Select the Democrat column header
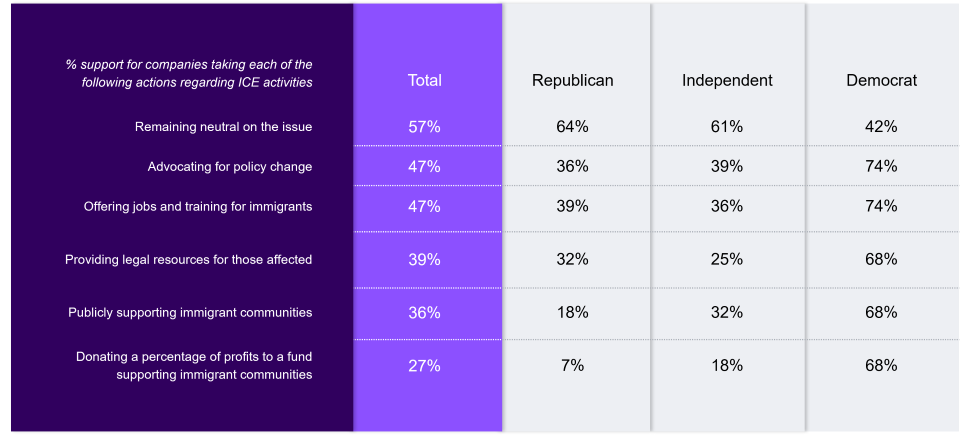960x435 pixels. 881,81
